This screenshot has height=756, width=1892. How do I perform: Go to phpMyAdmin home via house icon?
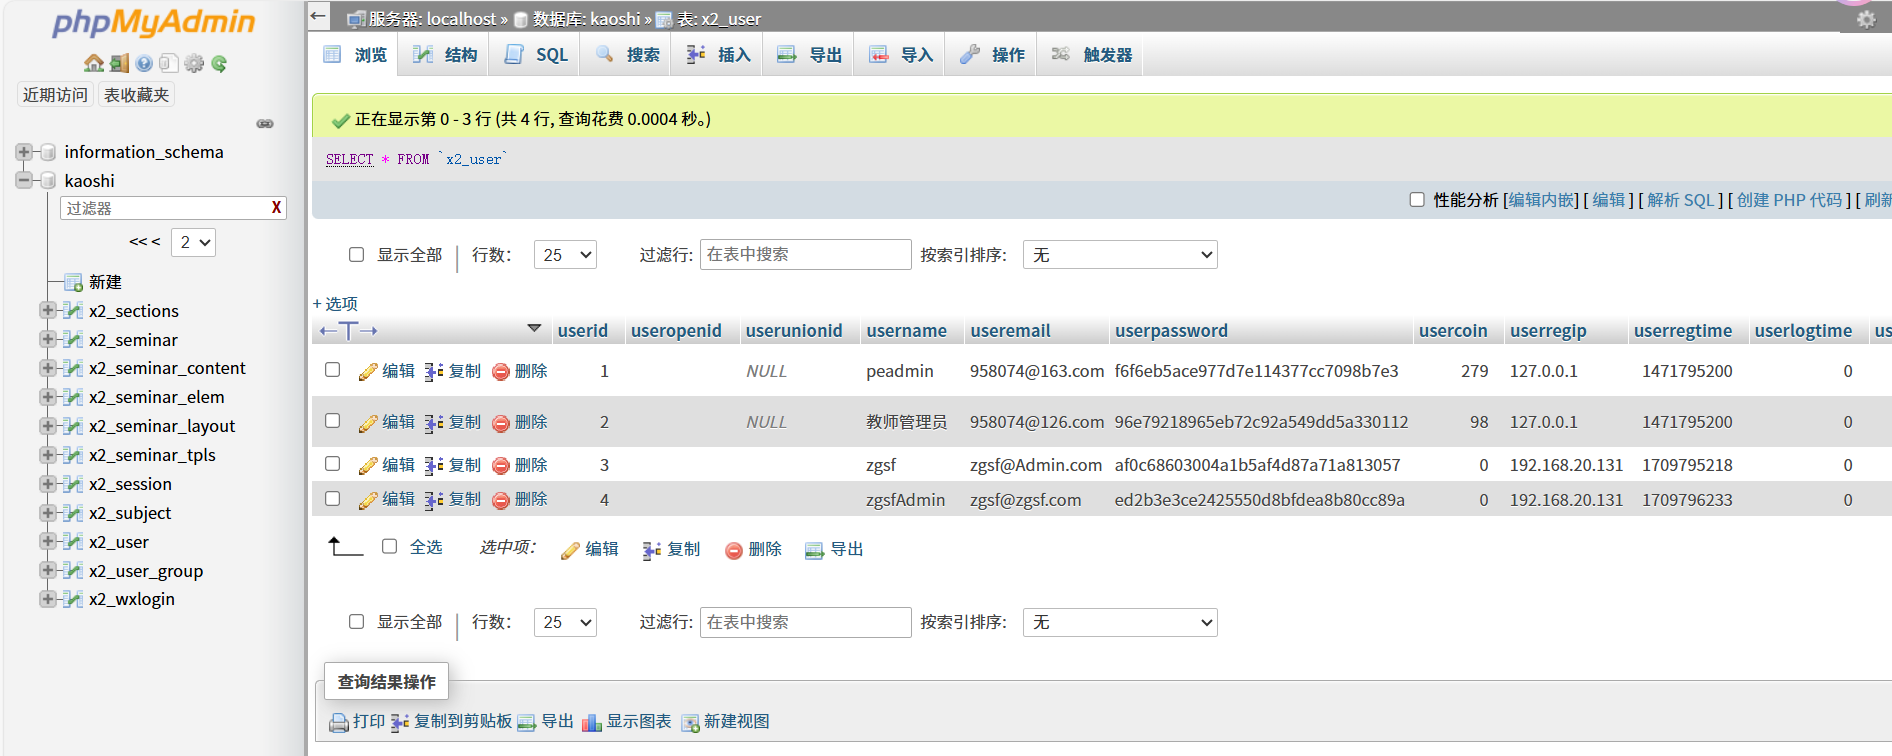(x=94, y=63)
